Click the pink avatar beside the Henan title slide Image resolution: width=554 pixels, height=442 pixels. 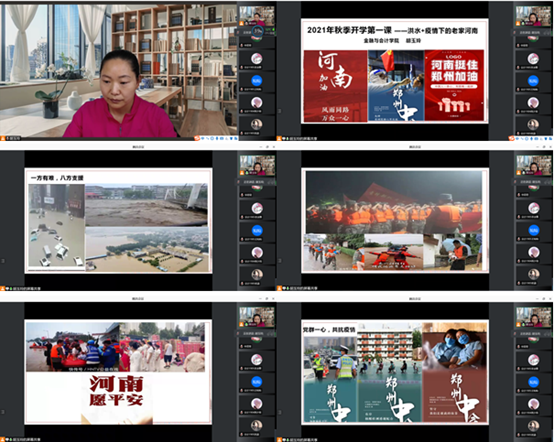pos(533,59)
